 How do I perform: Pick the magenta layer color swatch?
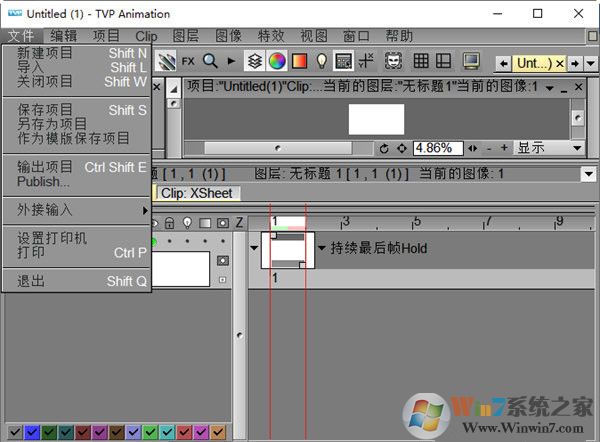click(x=201, y=432)
